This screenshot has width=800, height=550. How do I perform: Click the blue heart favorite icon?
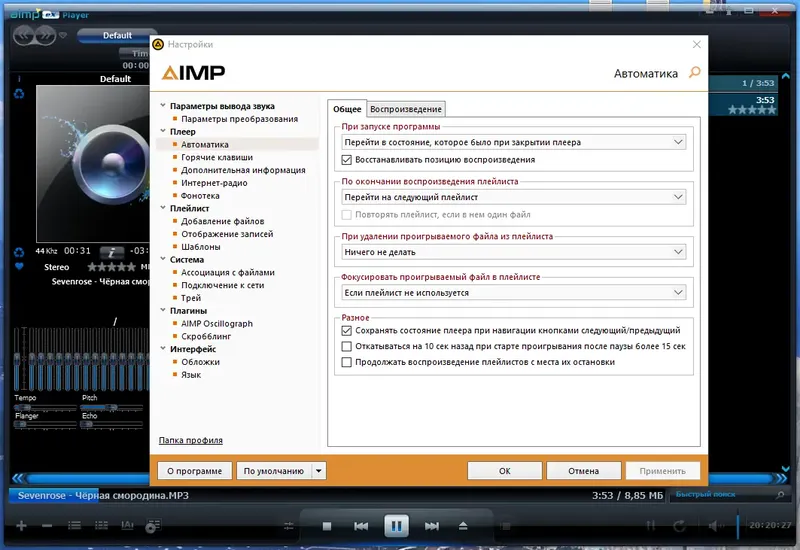click(19, 266)
